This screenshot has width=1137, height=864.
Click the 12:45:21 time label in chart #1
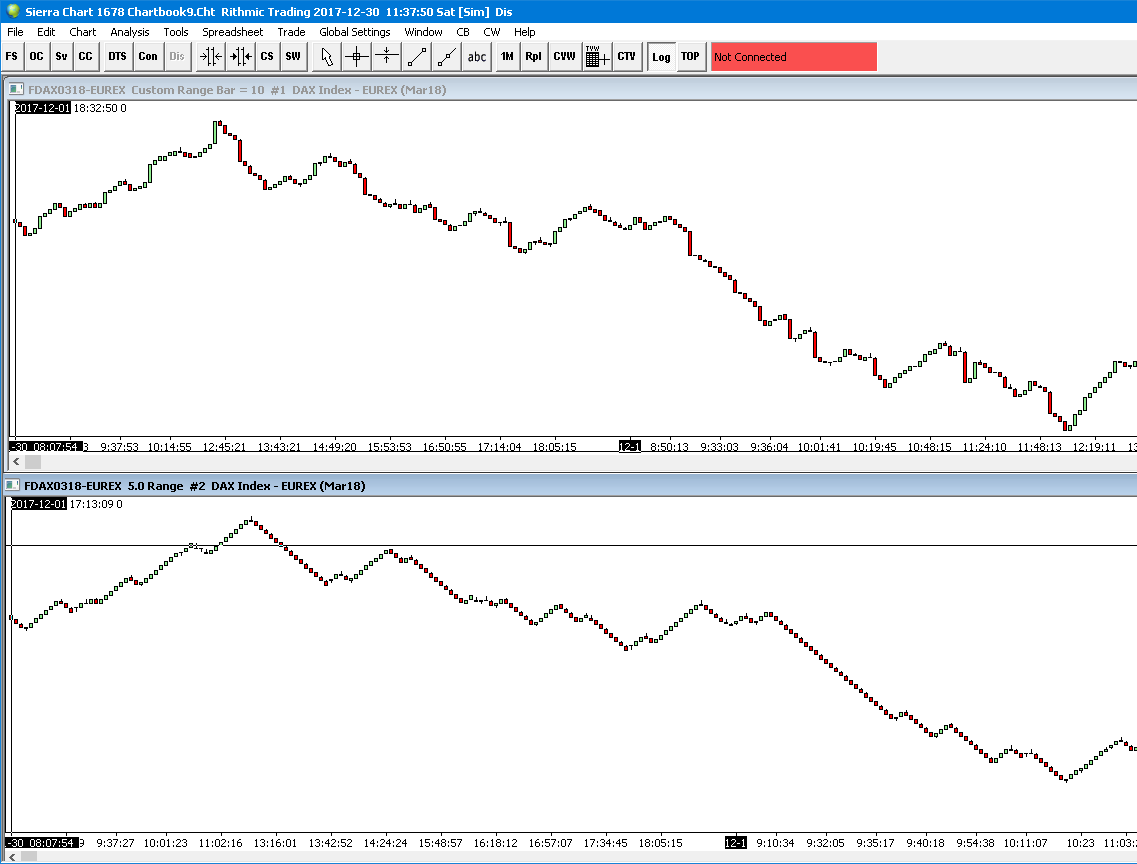click(x=224, y=447)
